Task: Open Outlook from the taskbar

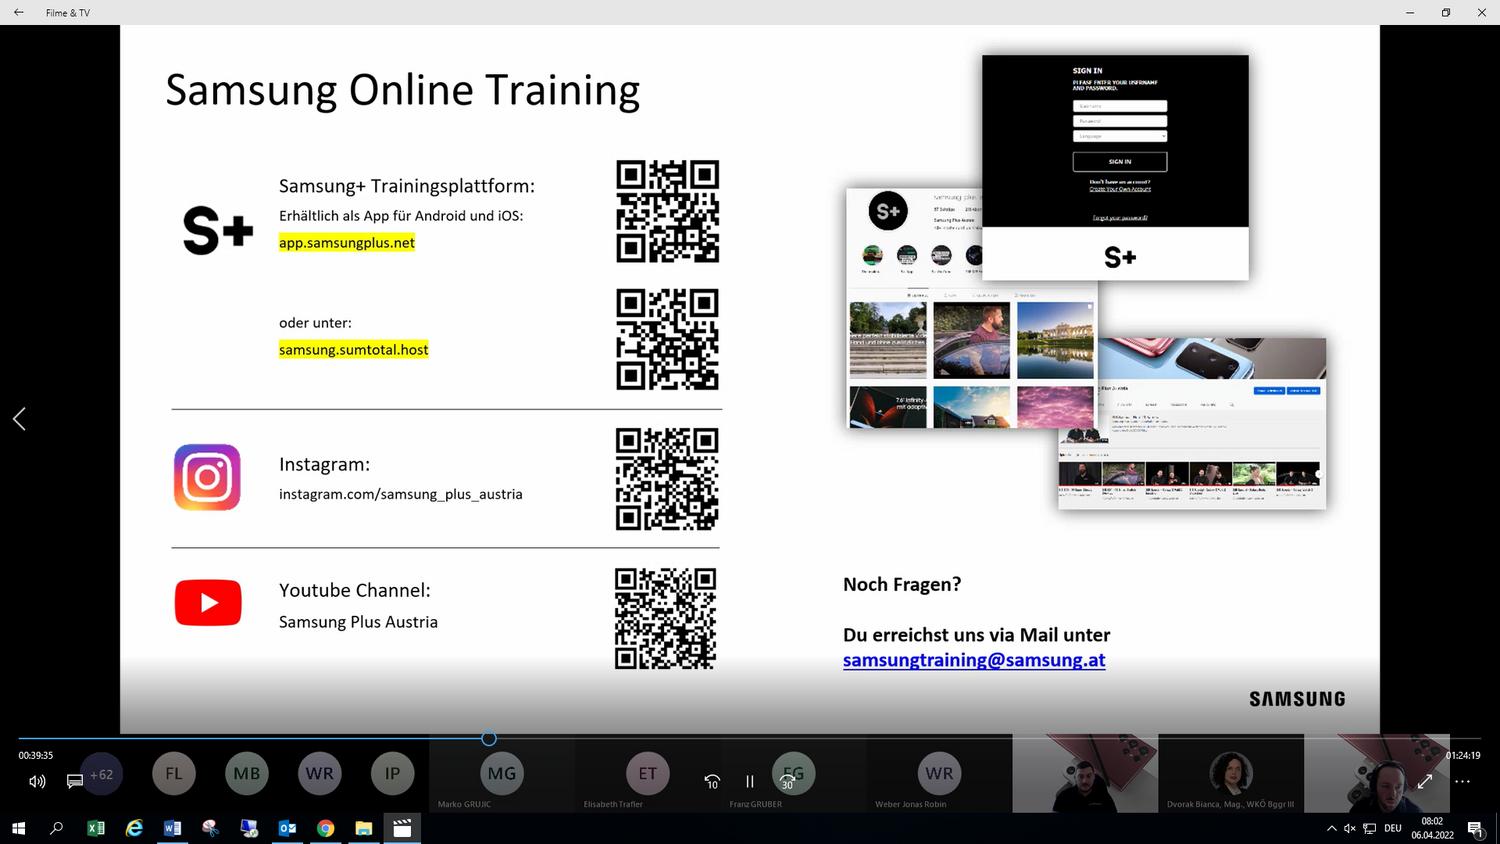Action: [x=287, y=828]
